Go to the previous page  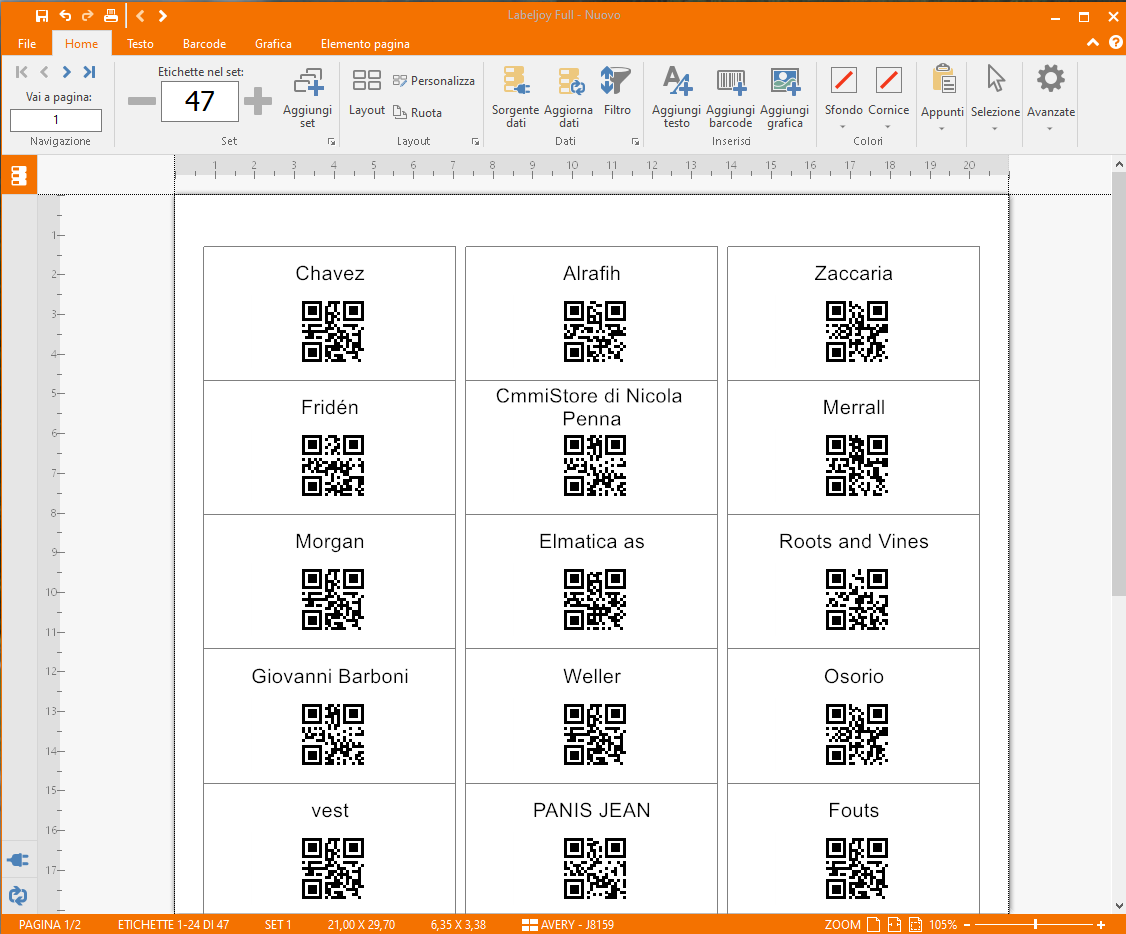pos(45,72)
